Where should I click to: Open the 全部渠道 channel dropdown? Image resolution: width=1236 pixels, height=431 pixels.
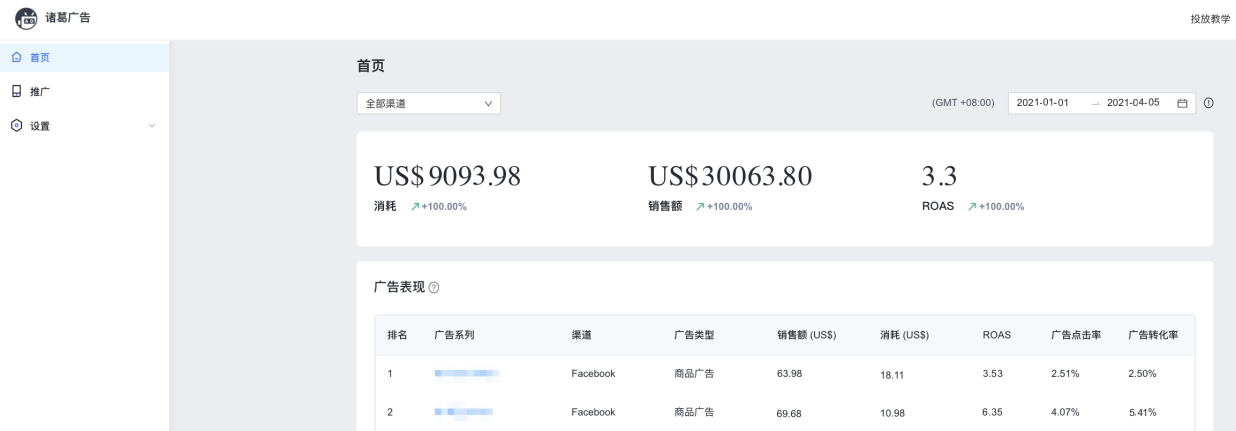click(428, 103)
